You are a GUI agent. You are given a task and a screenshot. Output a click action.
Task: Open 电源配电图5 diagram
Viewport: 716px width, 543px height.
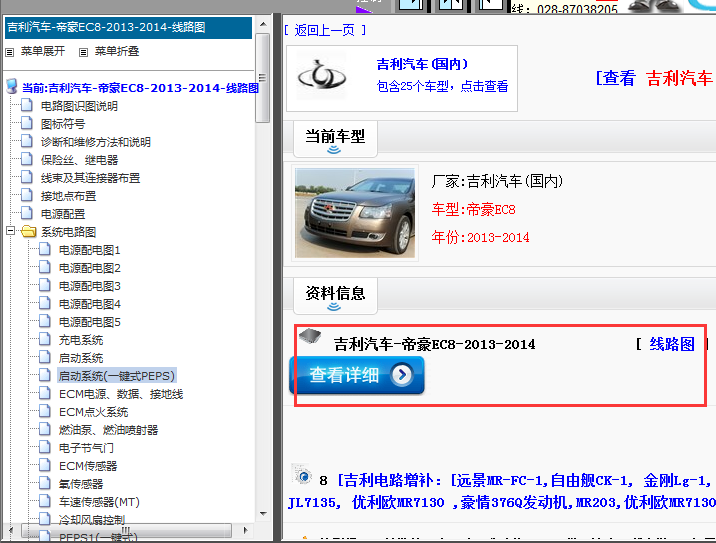[90, 322]
